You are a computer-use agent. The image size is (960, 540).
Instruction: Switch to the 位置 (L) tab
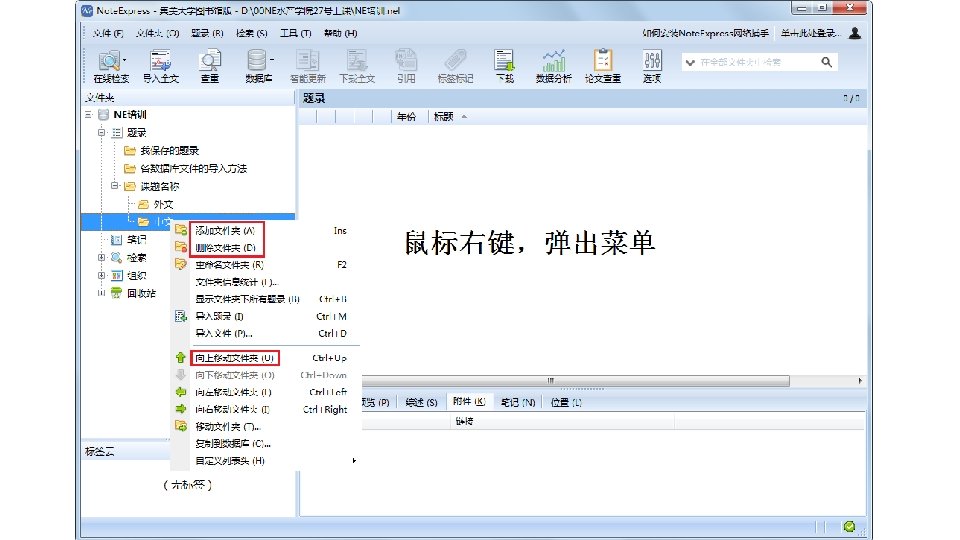(566, 402)
